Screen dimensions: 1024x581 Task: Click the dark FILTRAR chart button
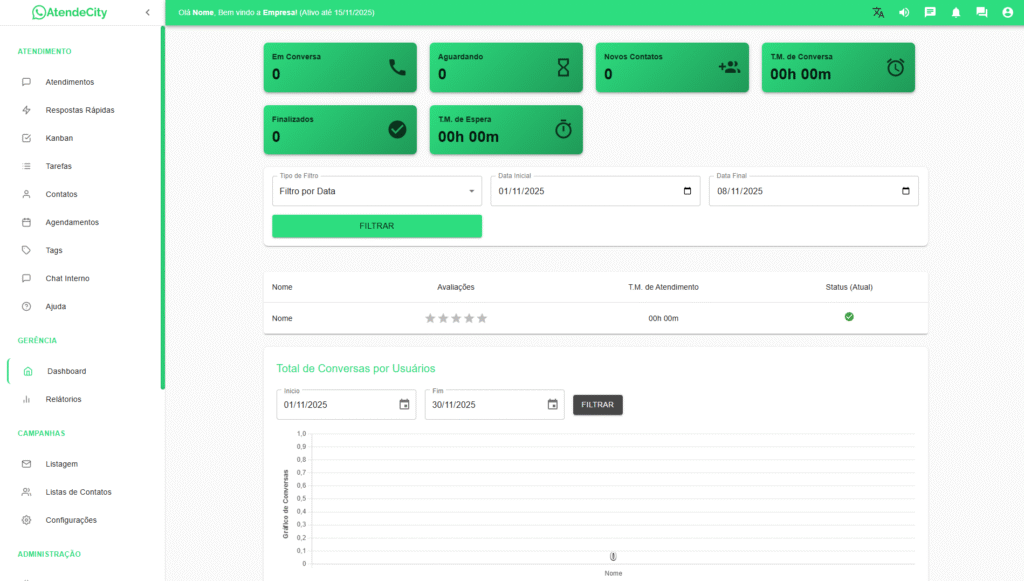click(x=597, y=405)
